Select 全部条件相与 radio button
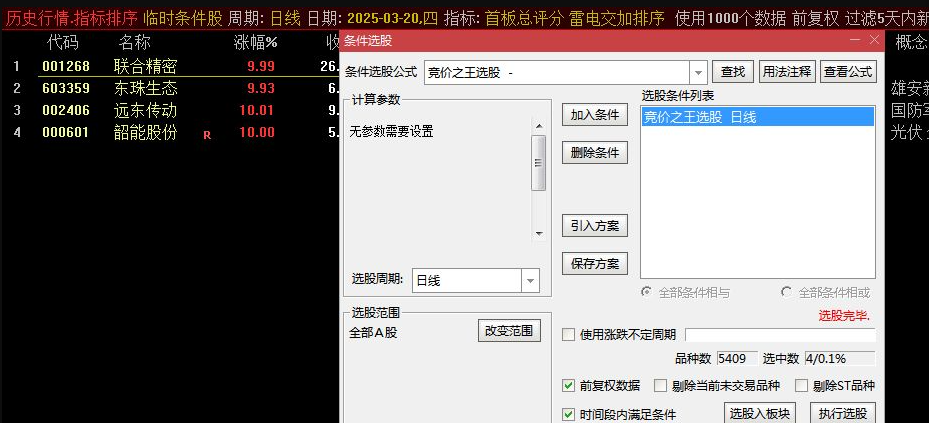This screenshot has width=929, height=423. point(648,292)
